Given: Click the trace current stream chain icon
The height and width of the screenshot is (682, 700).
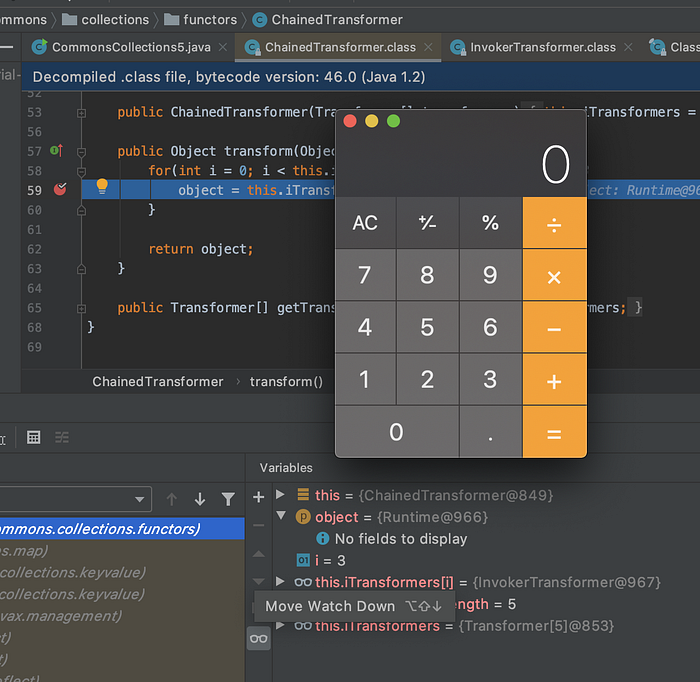Looking at the screenshot, I should [62, 437].
